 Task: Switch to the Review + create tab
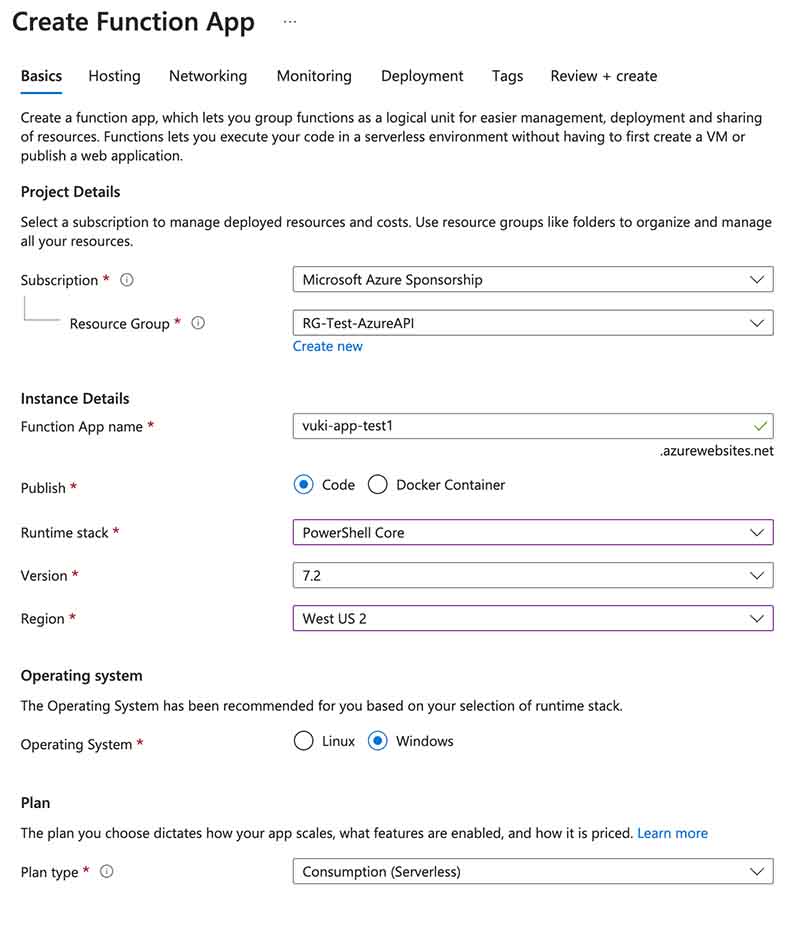tap(603, 76)
